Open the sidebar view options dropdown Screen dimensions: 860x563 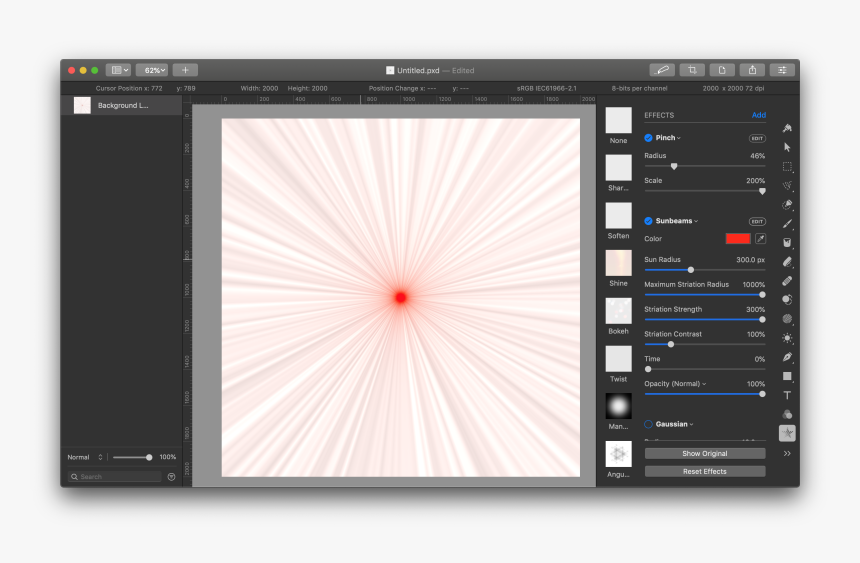click(118, 70)
